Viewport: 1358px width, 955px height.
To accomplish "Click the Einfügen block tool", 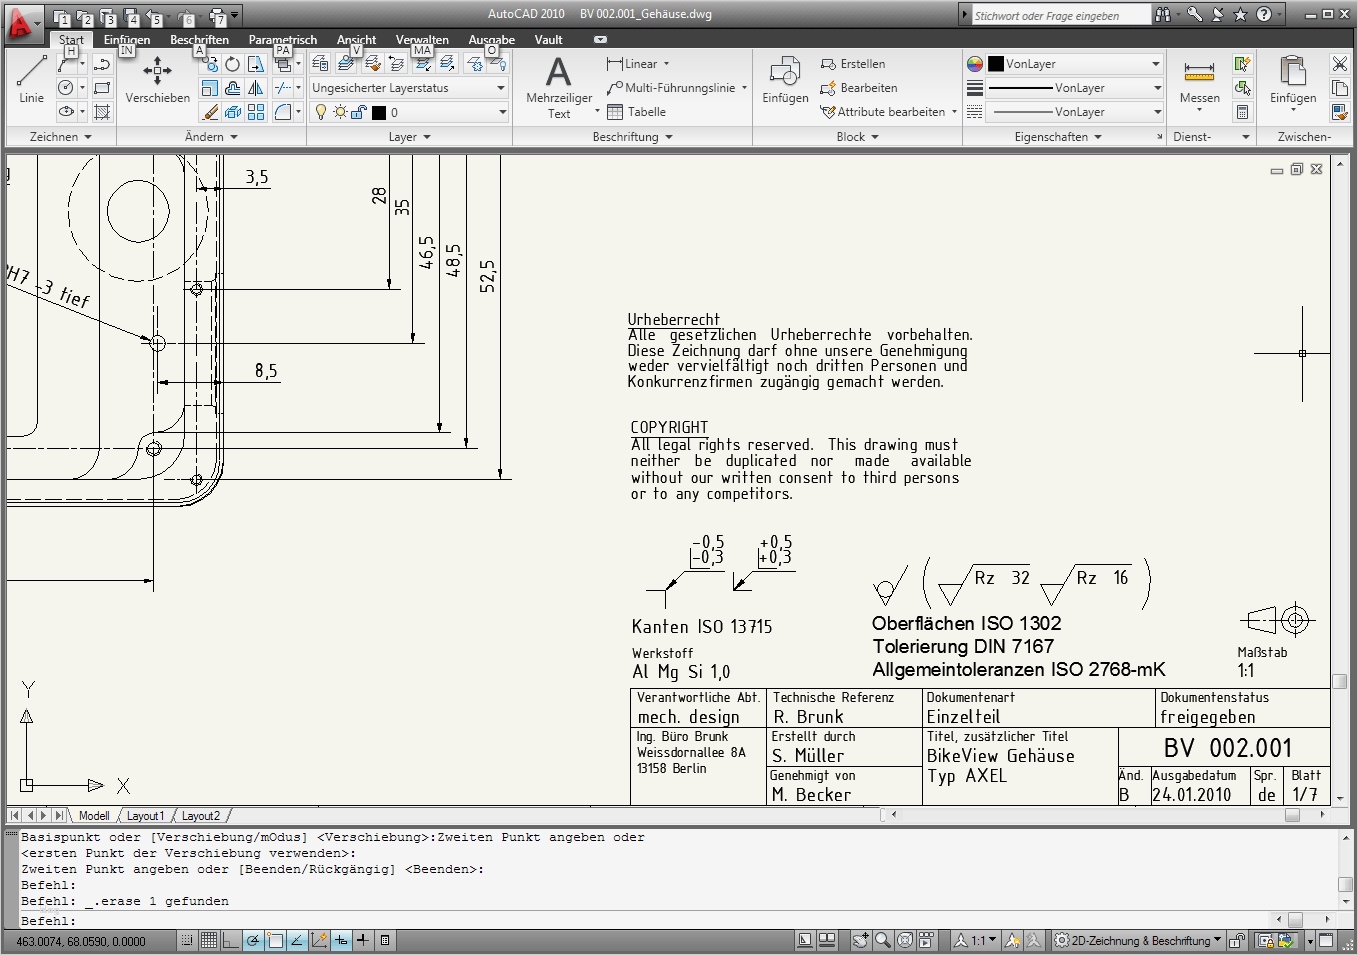I will pos(784,80).
